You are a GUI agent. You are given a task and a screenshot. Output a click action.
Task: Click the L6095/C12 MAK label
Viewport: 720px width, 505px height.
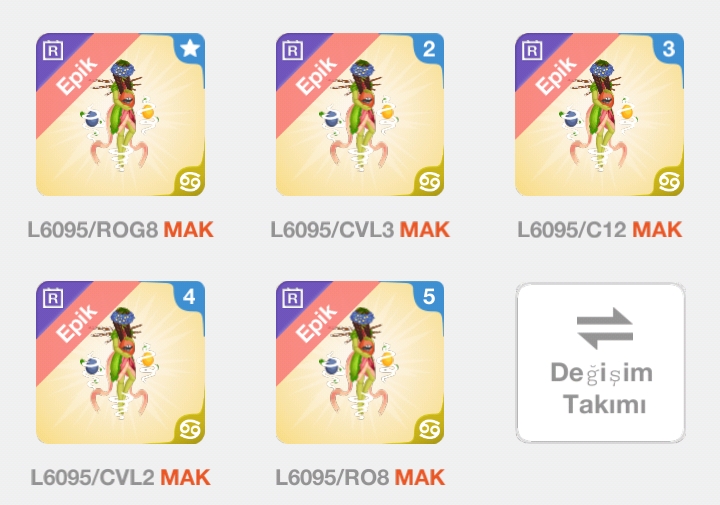coord(600,230)
